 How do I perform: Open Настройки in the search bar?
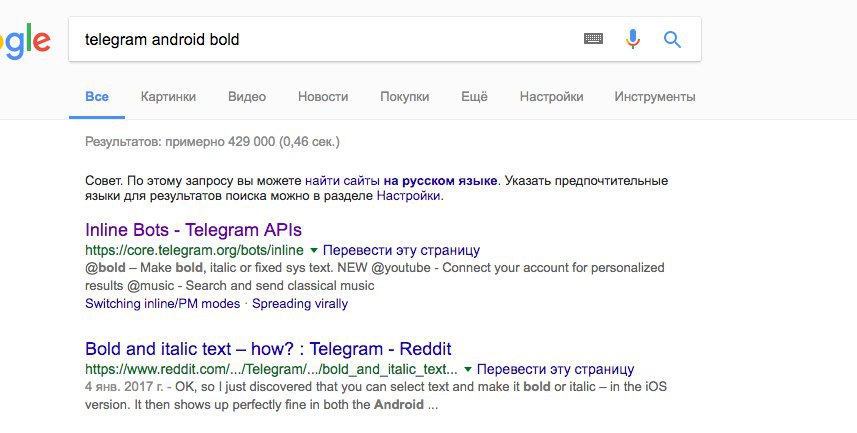pos(551,97)
